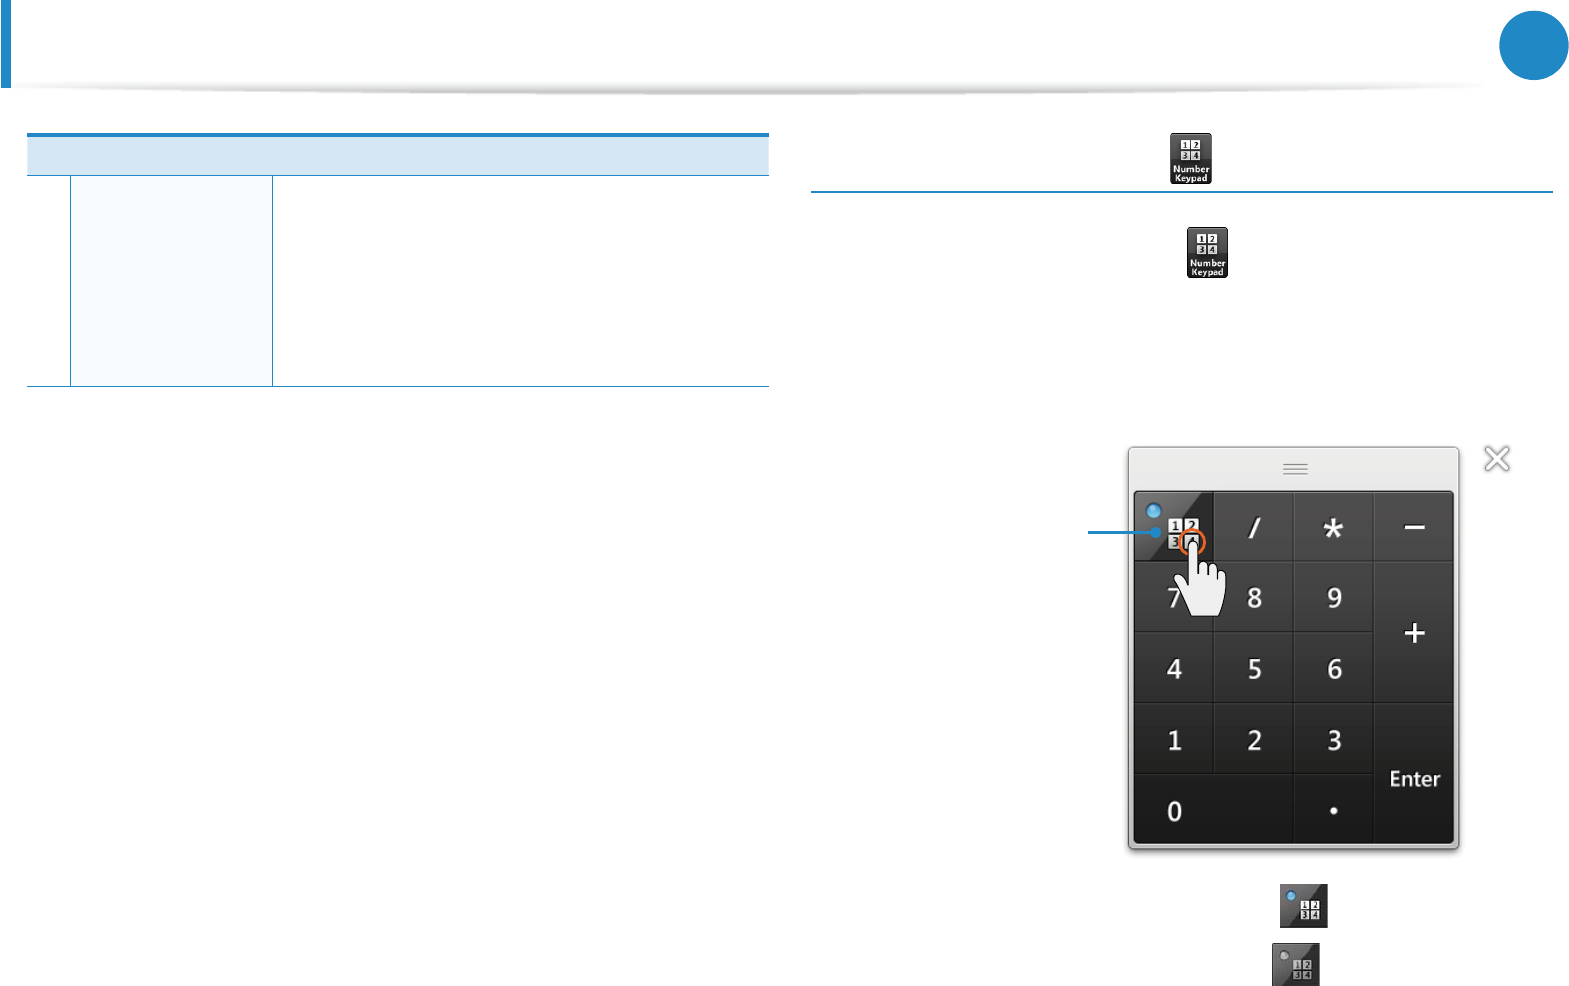Screen dimensions: 1569x986
Task: Tap the tall plus key
Action: [x=1414, y=632]
